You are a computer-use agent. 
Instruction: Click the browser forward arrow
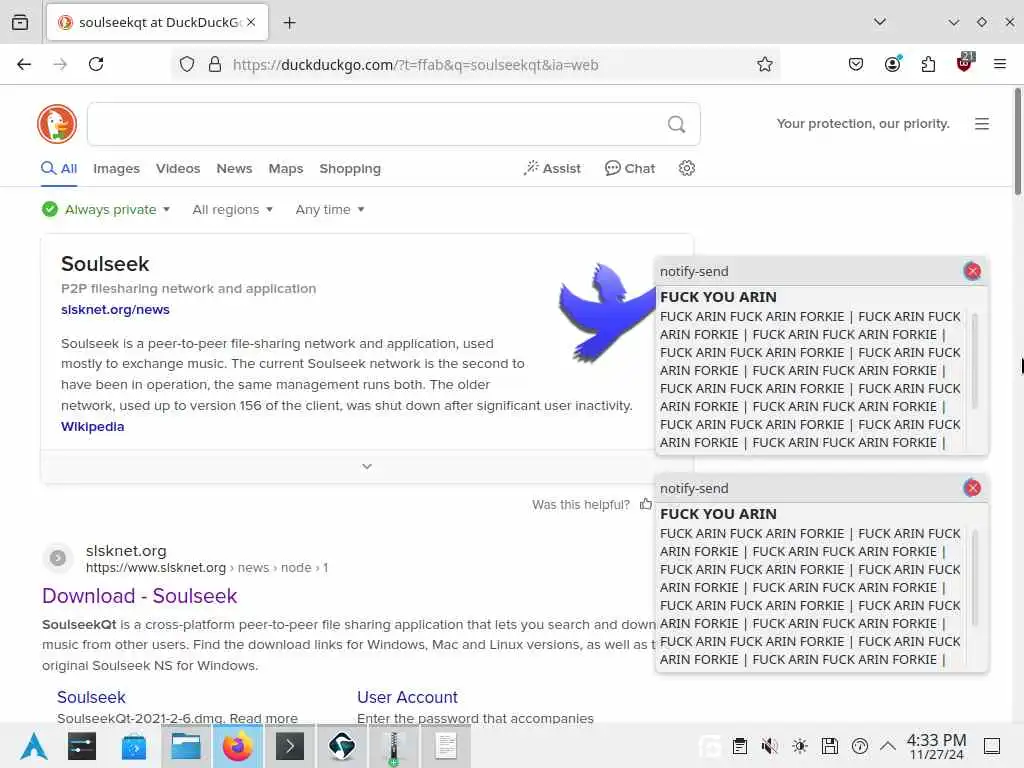(x=60, y=64)
